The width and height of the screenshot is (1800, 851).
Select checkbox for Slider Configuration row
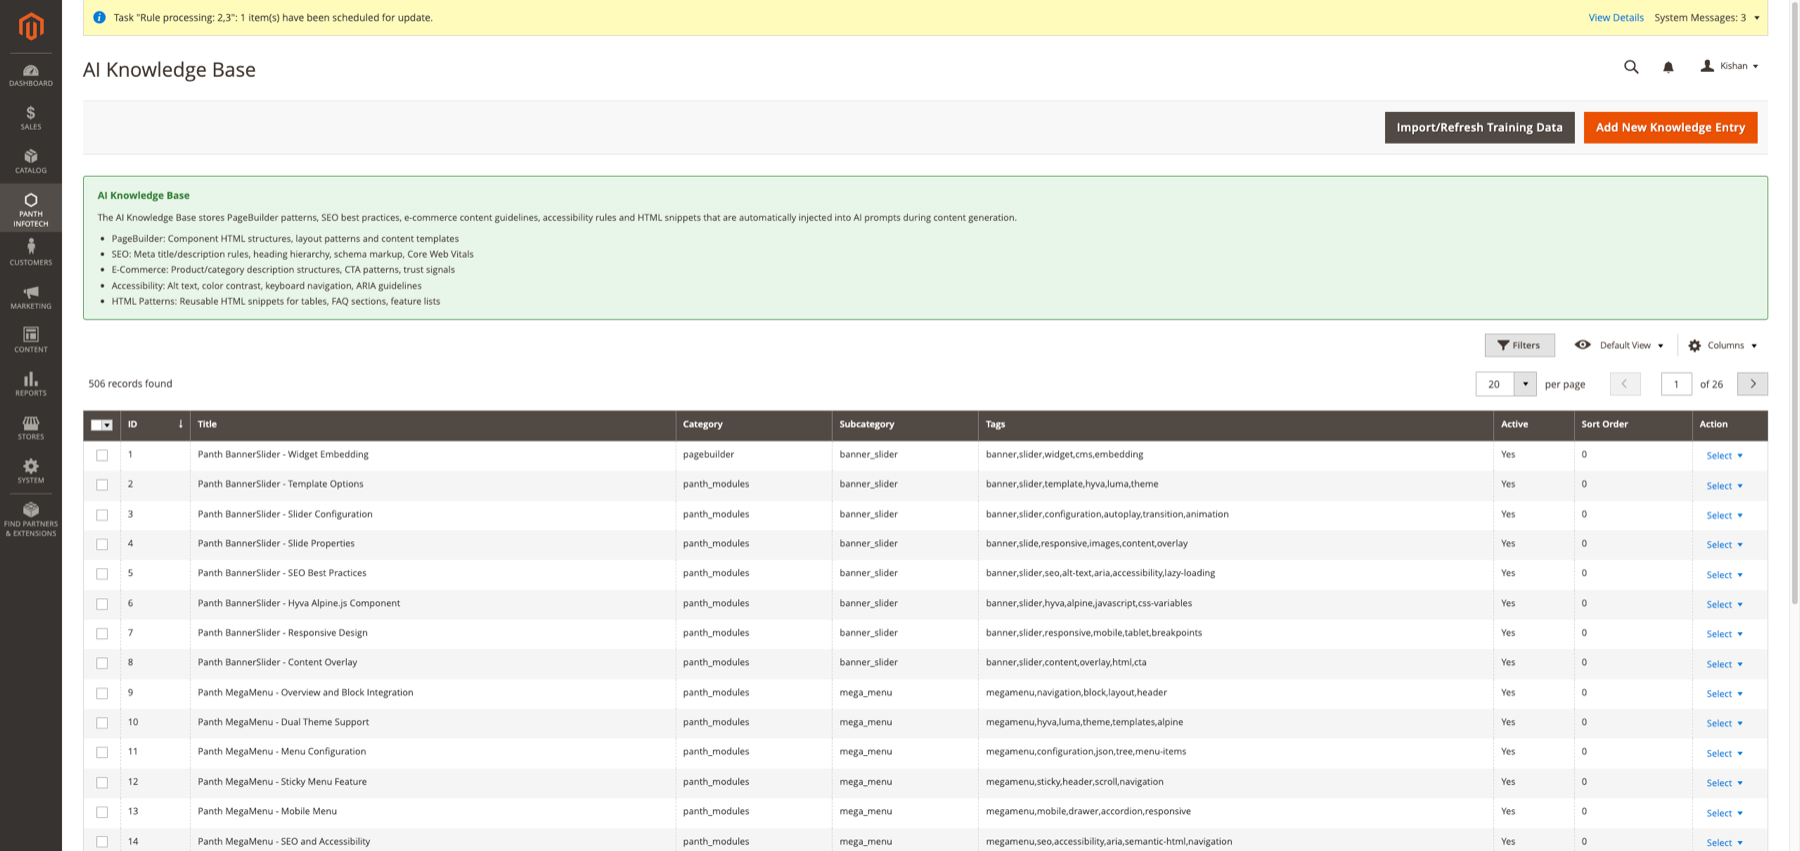click(102, 515)
